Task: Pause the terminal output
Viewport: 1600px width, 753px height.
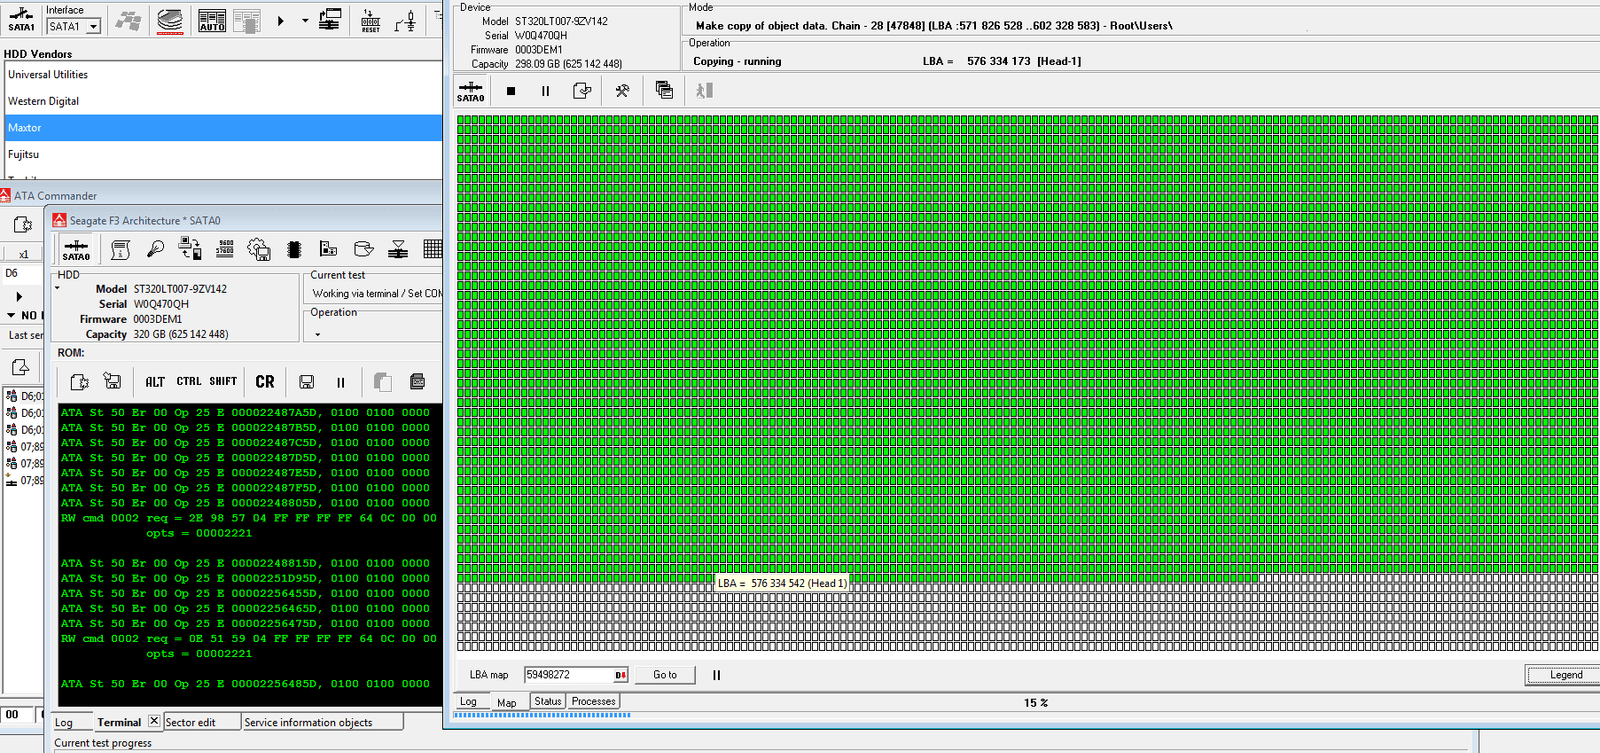Action: coord(341,382)
